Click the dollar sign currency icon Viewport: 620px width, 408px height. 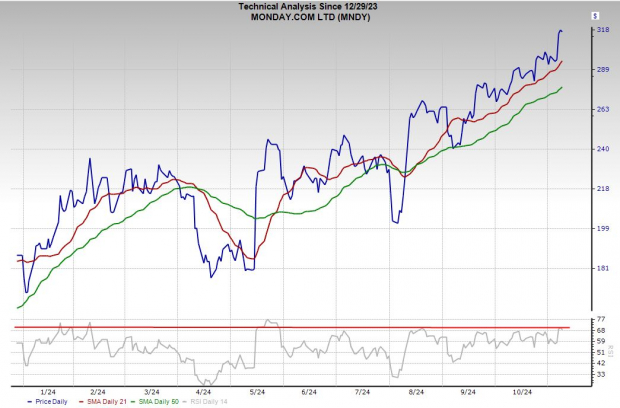tap(595, 16)
